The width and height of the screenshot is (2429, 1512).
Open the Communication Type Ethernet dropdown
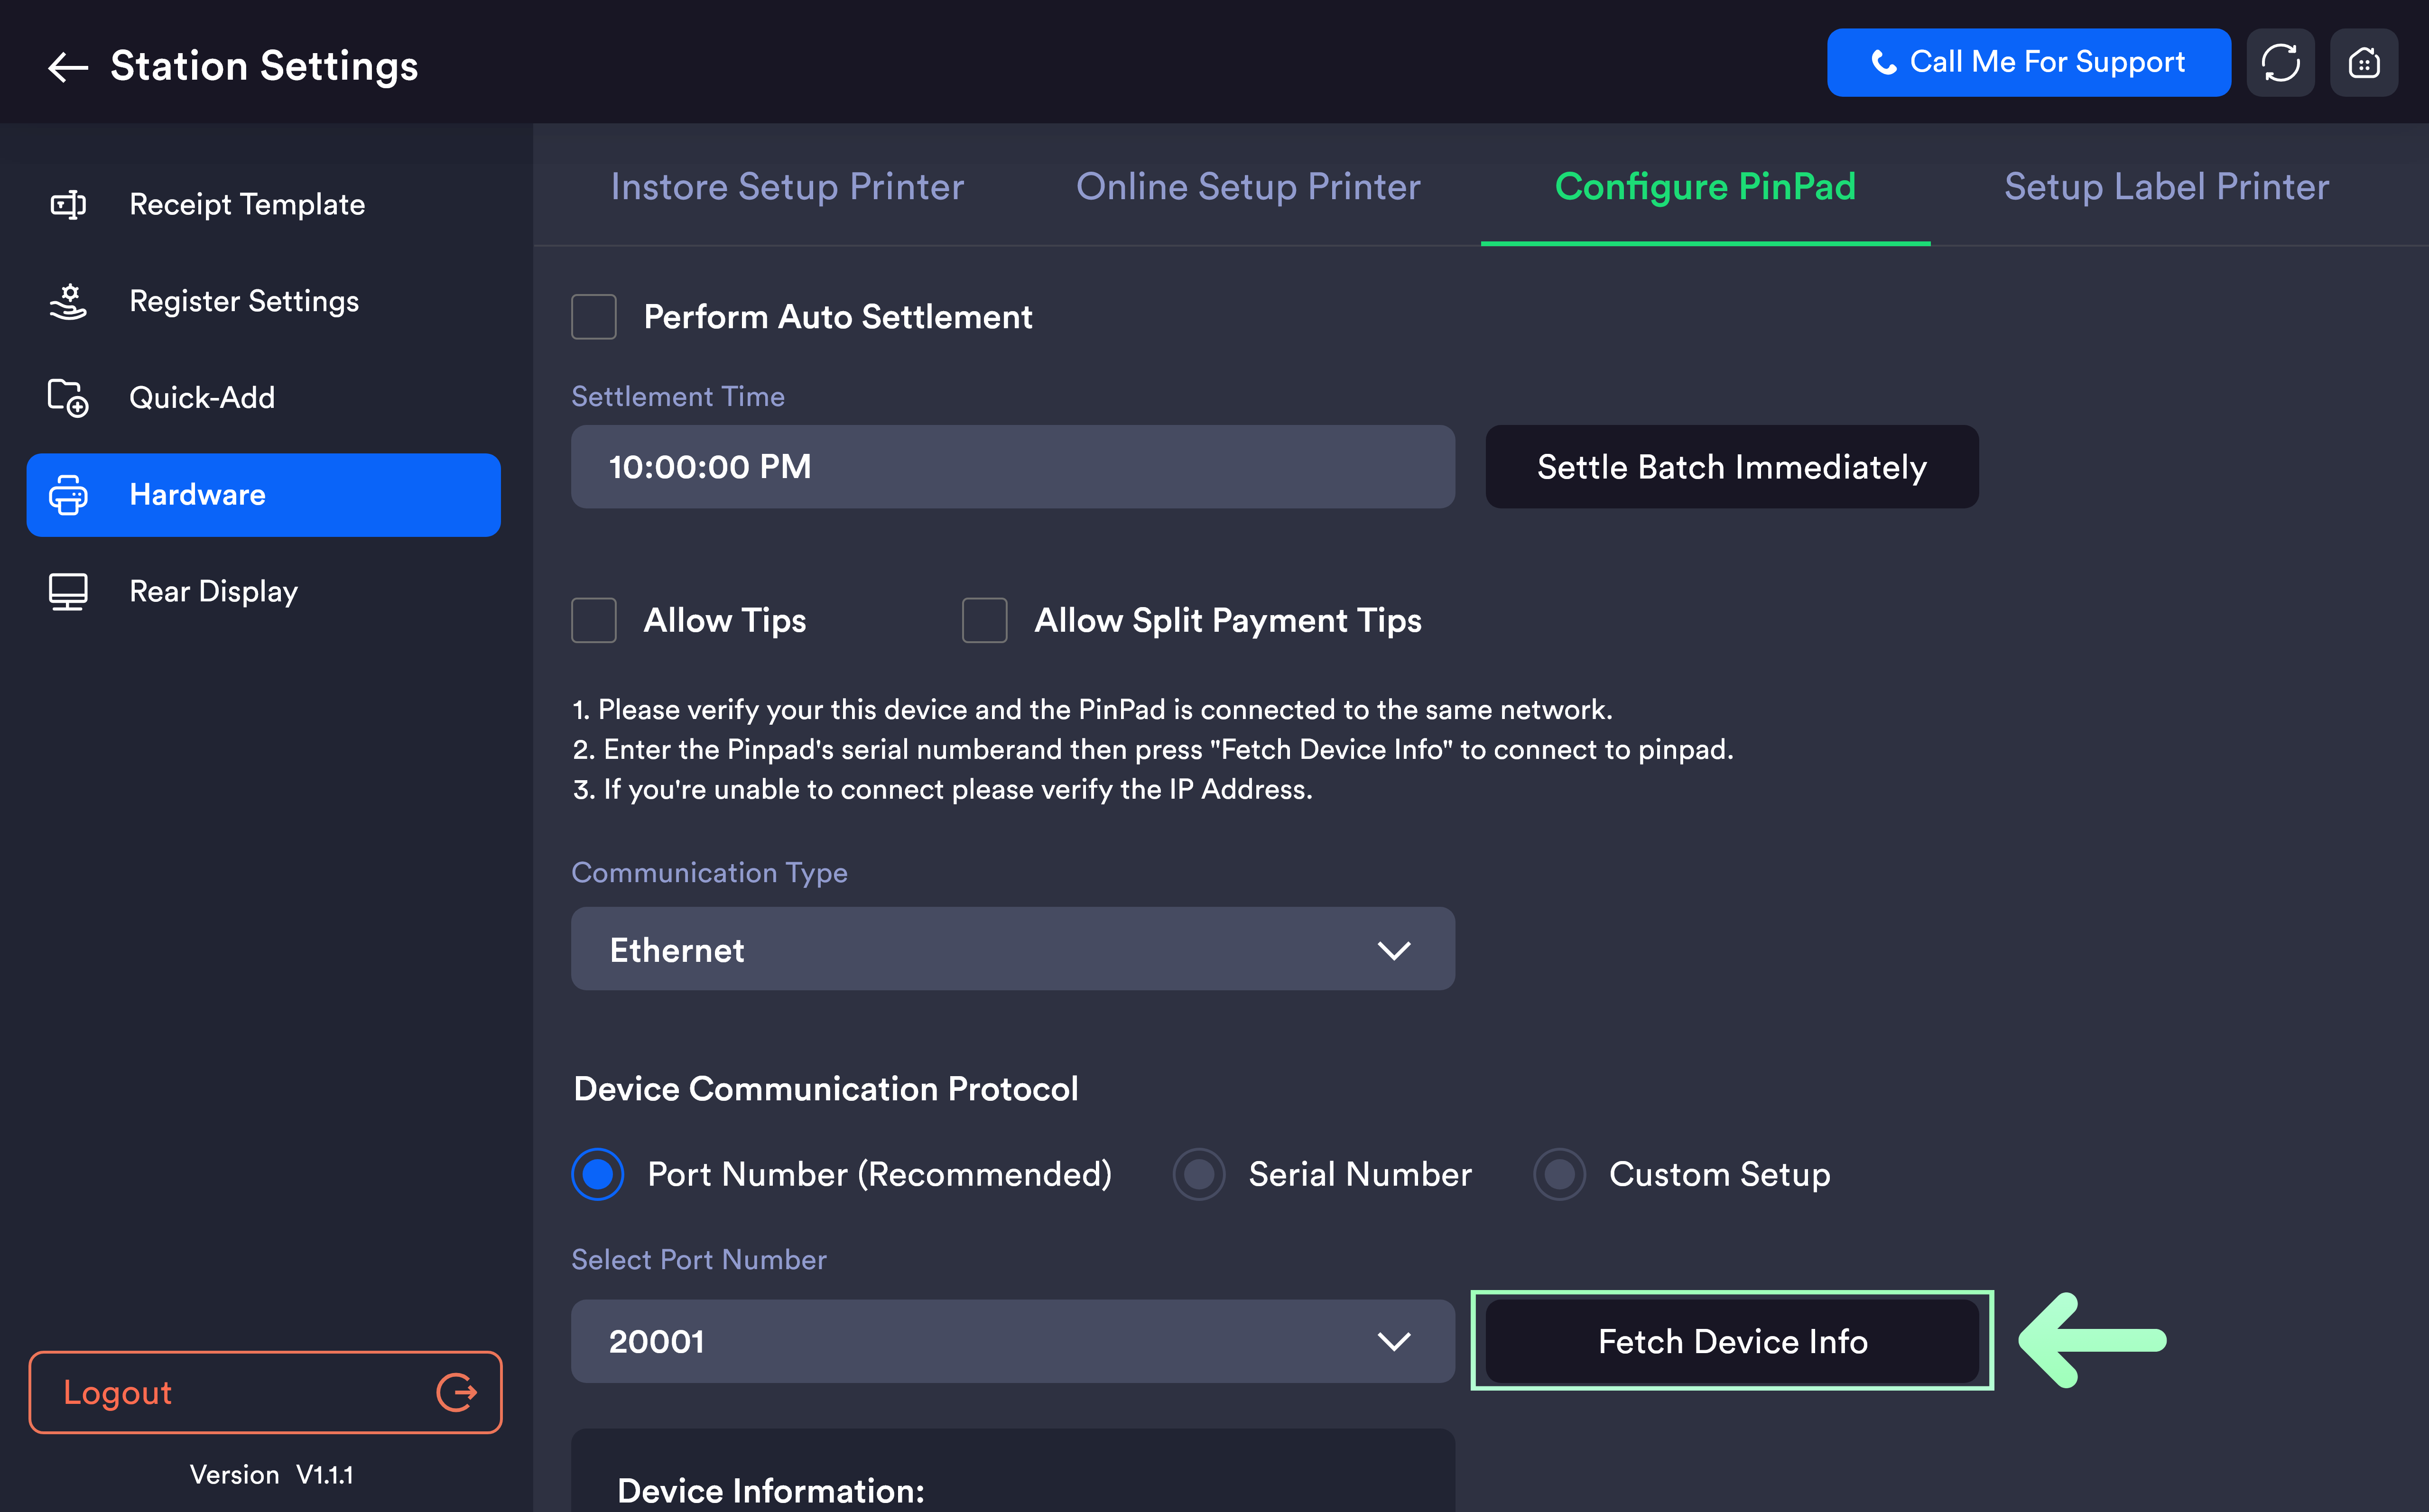click(x=1012, y=949)
